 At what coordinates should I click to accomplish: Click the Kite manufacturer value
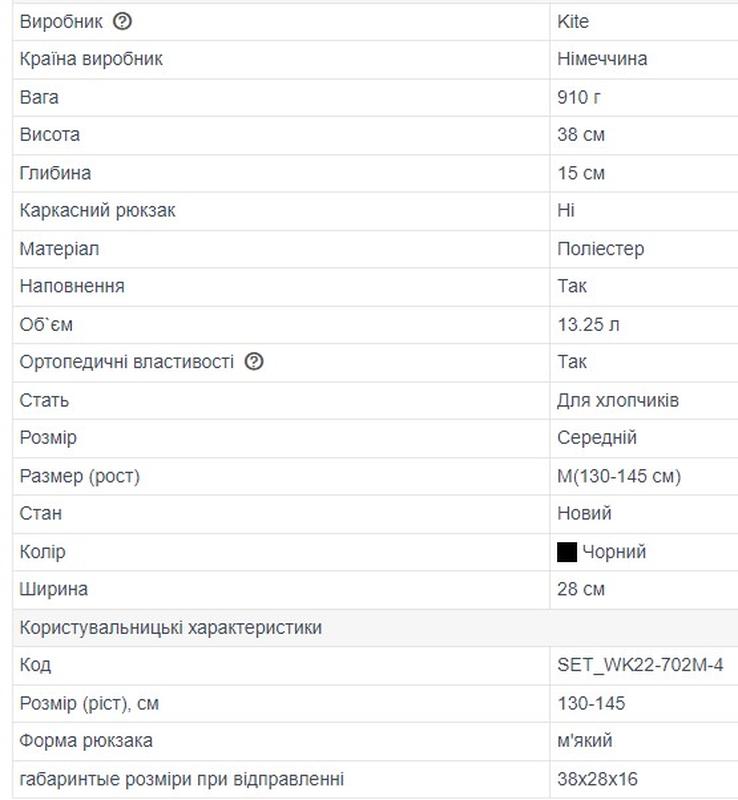[573, 21]
